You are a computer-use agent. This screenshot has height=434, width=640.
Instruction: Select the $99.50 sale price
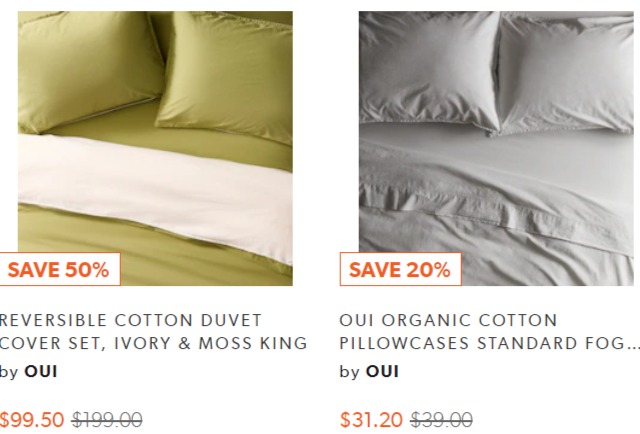tap(32, 420)
